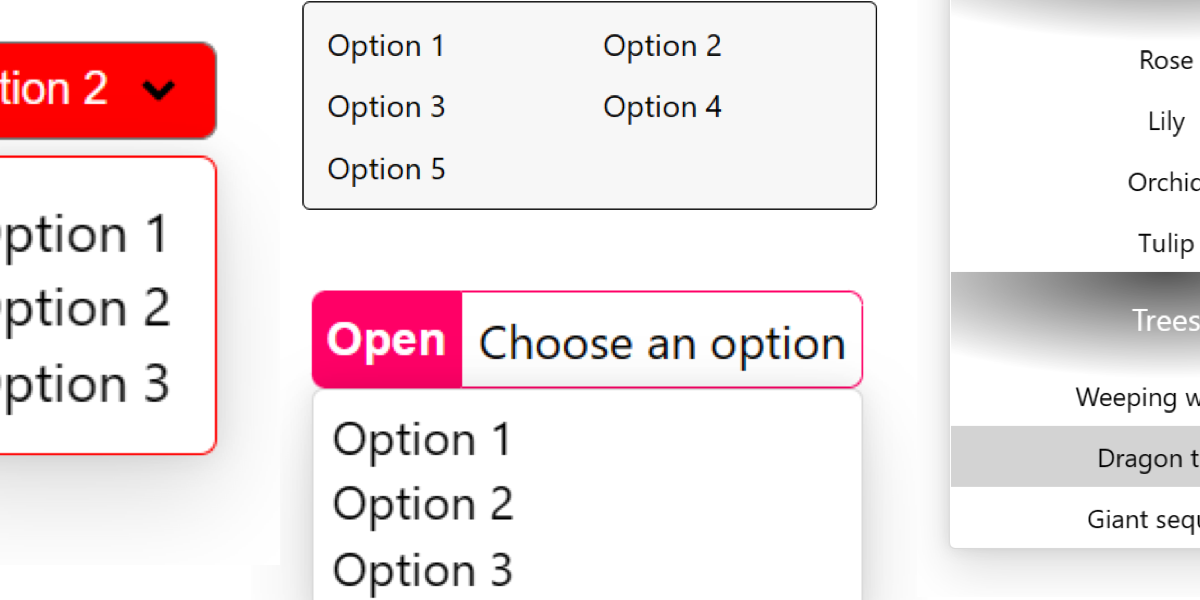Choose Option 2 below the Open button
Image resolution: width=1200 pixels, height=600 pixels.
coord(422,504)
